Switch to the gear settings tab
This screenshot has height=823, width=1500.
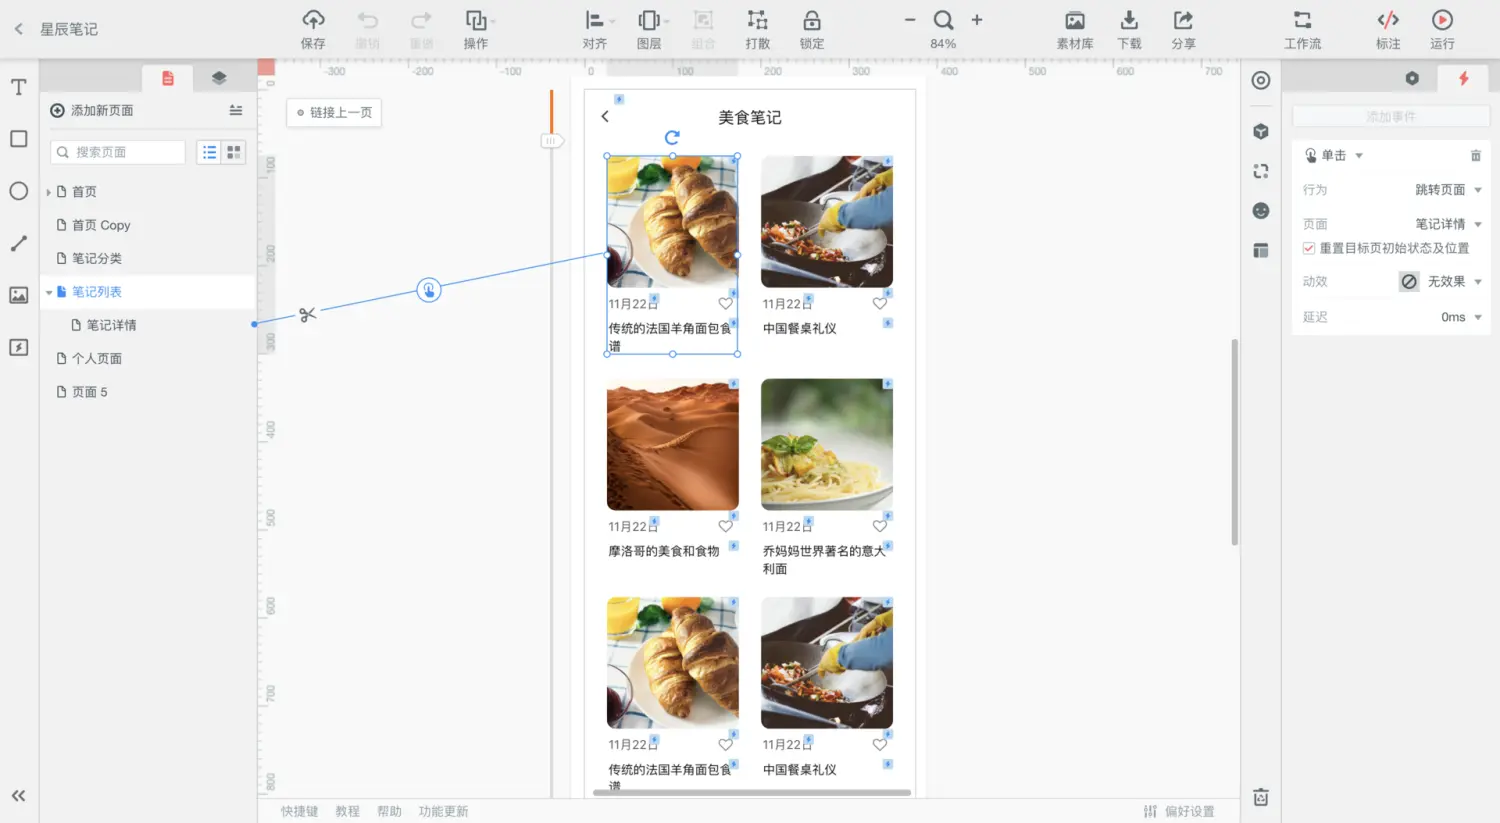click(1412, 78)
